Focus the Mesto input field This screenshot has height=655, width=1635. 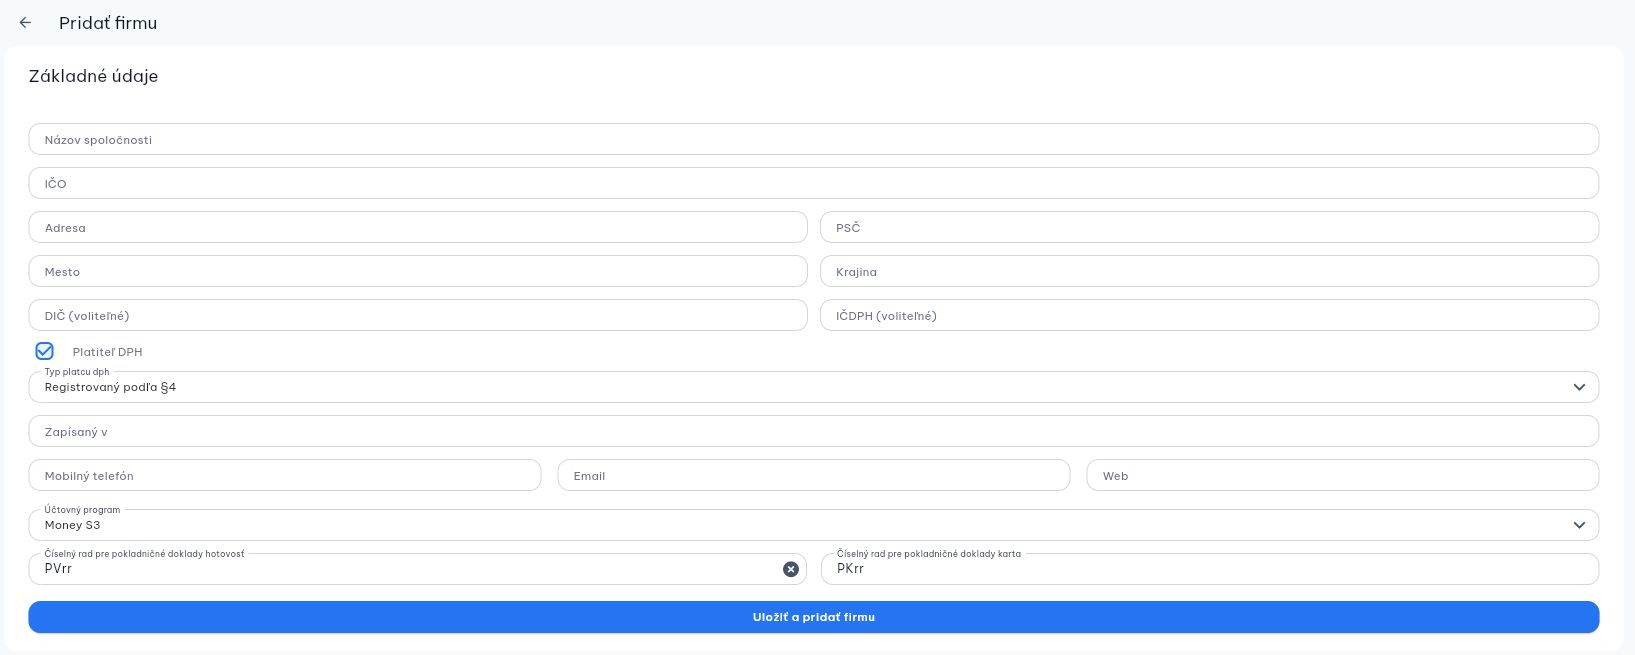(418, 271)
